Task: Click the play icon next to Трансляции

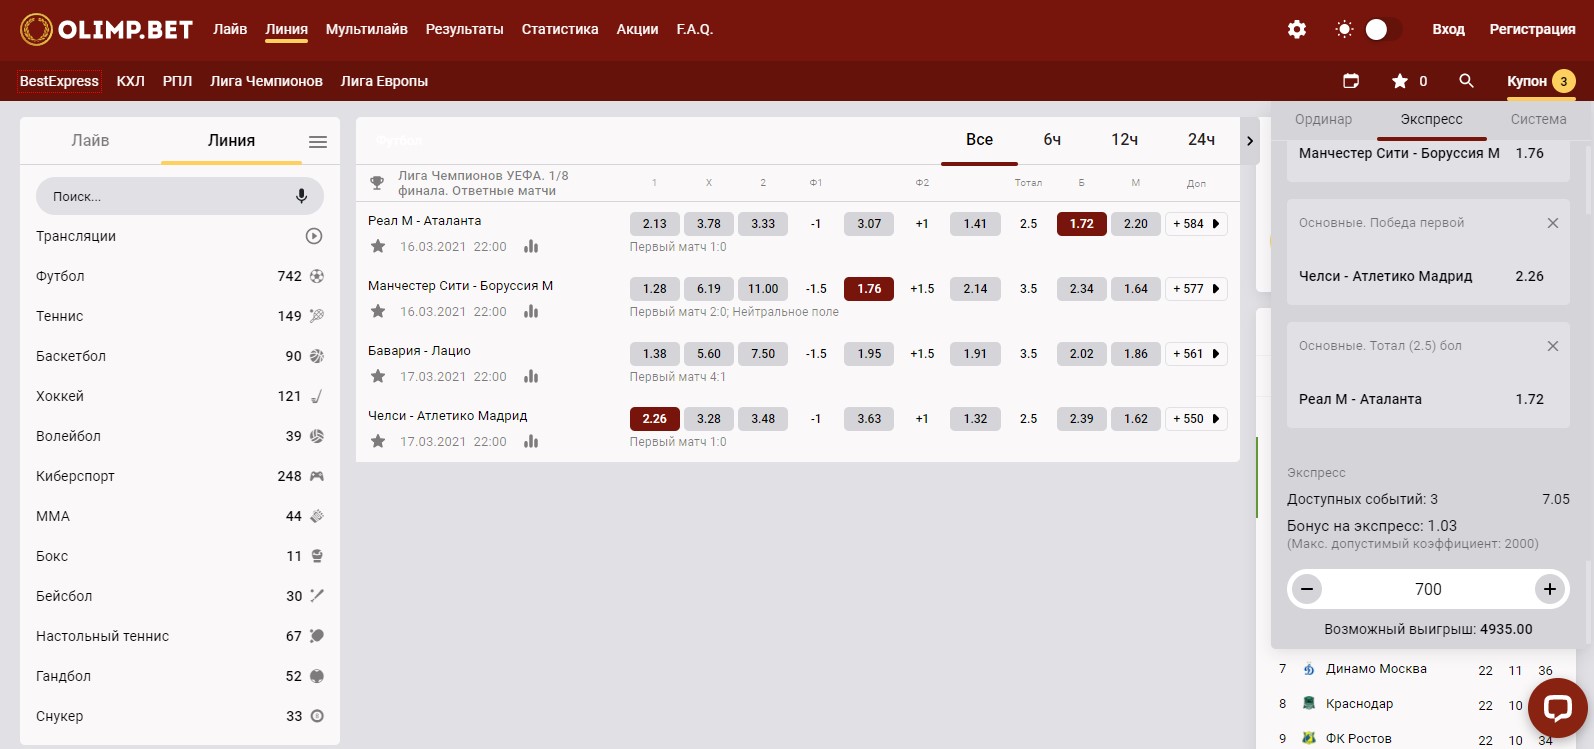Action: coord(314,236)
